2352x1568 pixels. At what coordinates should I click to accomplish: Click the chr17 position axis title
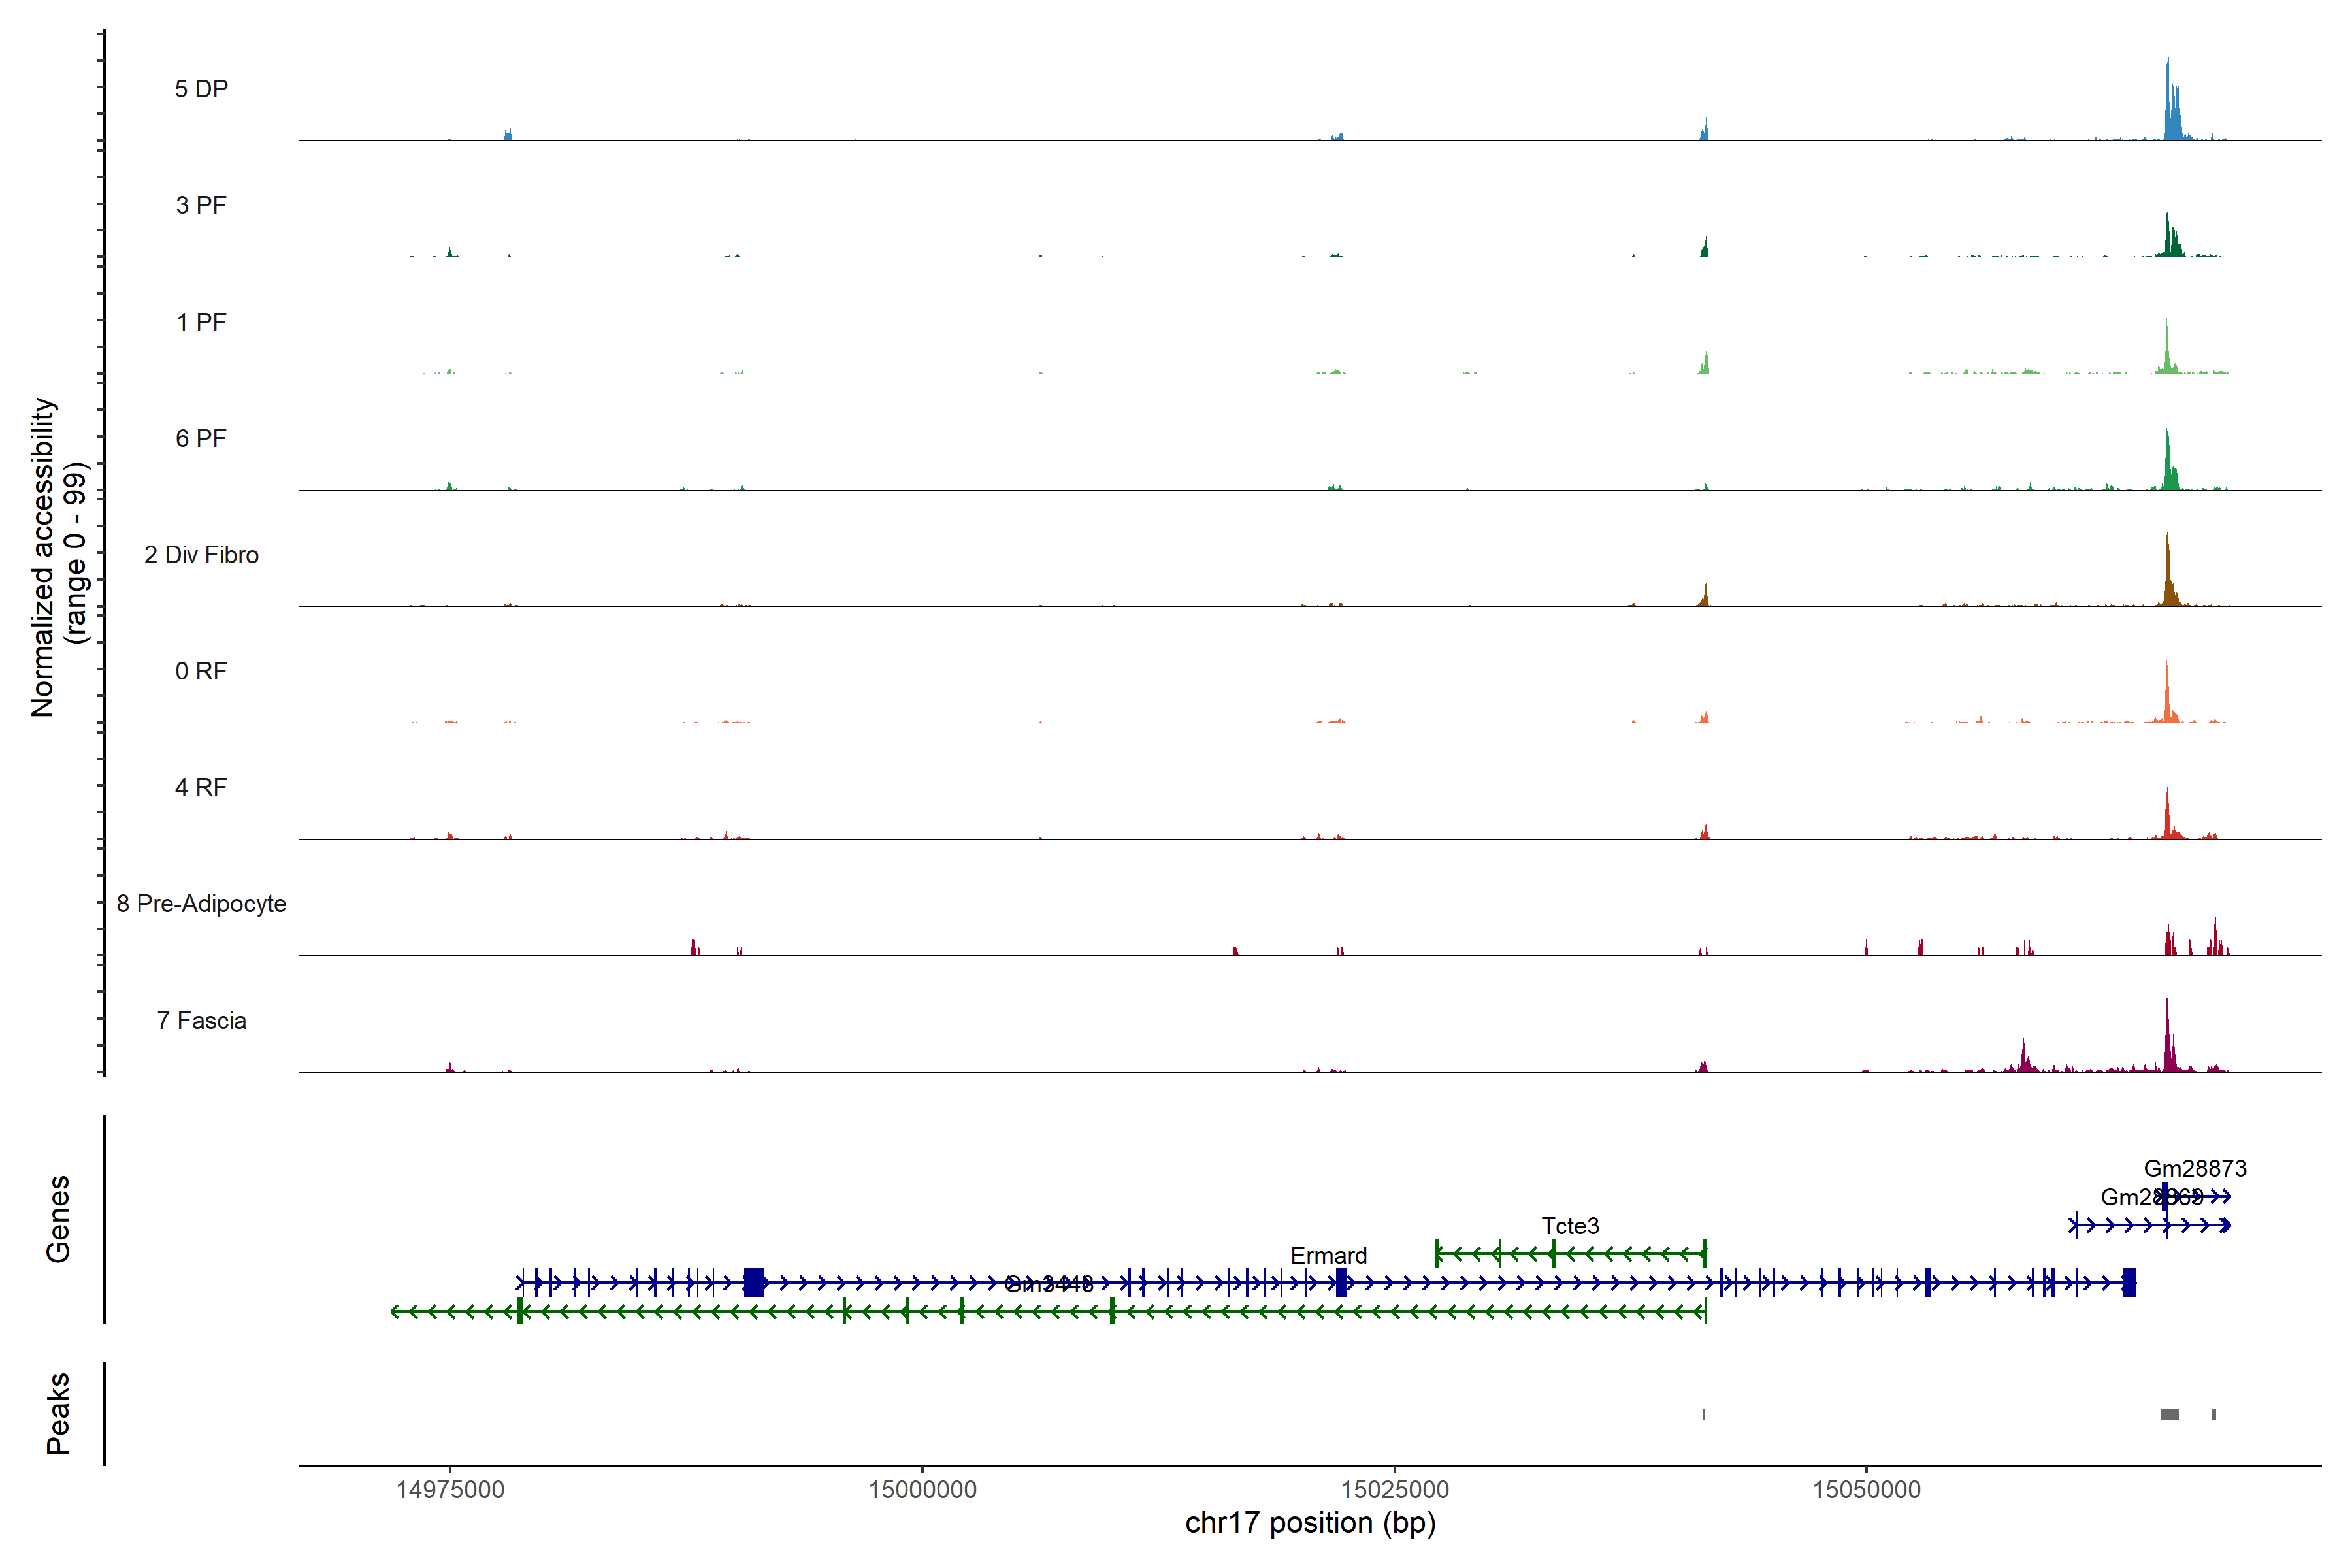(x=1310, y=1523)
